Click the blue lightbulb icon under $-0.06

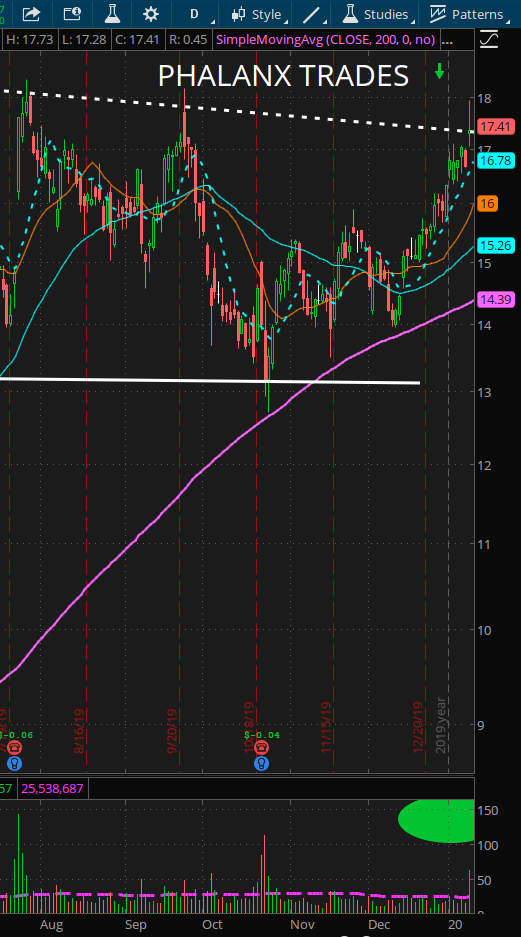click(15, 763)
